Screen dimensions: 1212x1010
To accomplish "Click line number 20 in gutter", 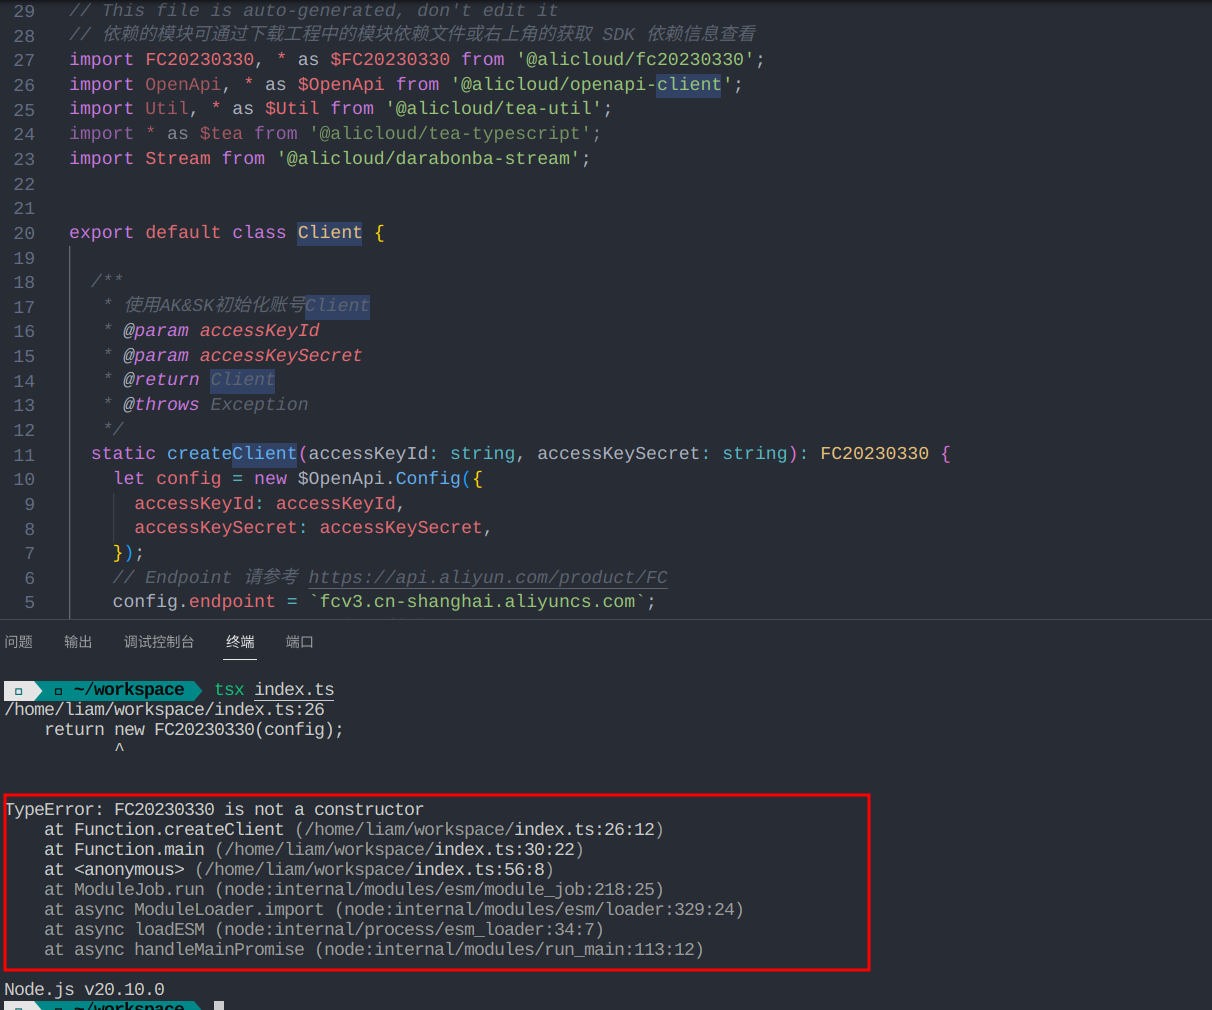I will point(24,233).
